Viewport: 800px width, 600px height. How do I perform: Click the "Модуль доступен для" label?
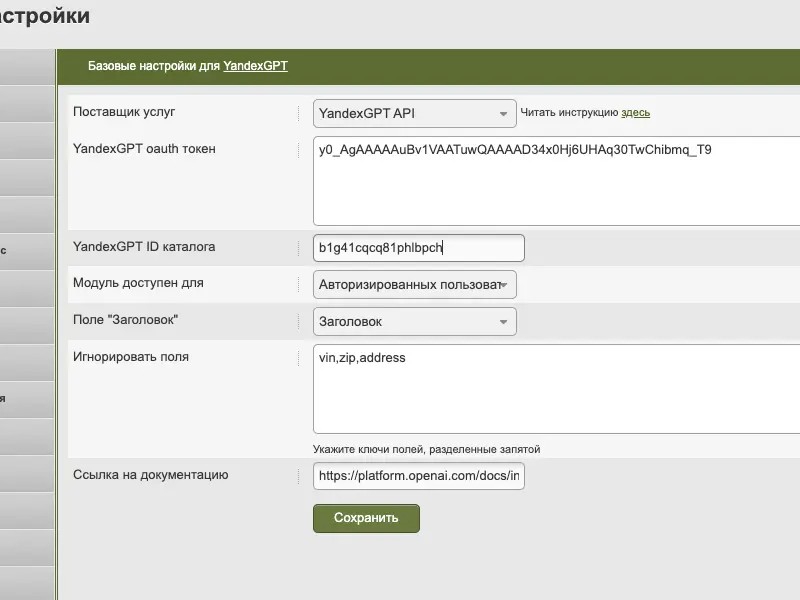(x=138, y=283)
